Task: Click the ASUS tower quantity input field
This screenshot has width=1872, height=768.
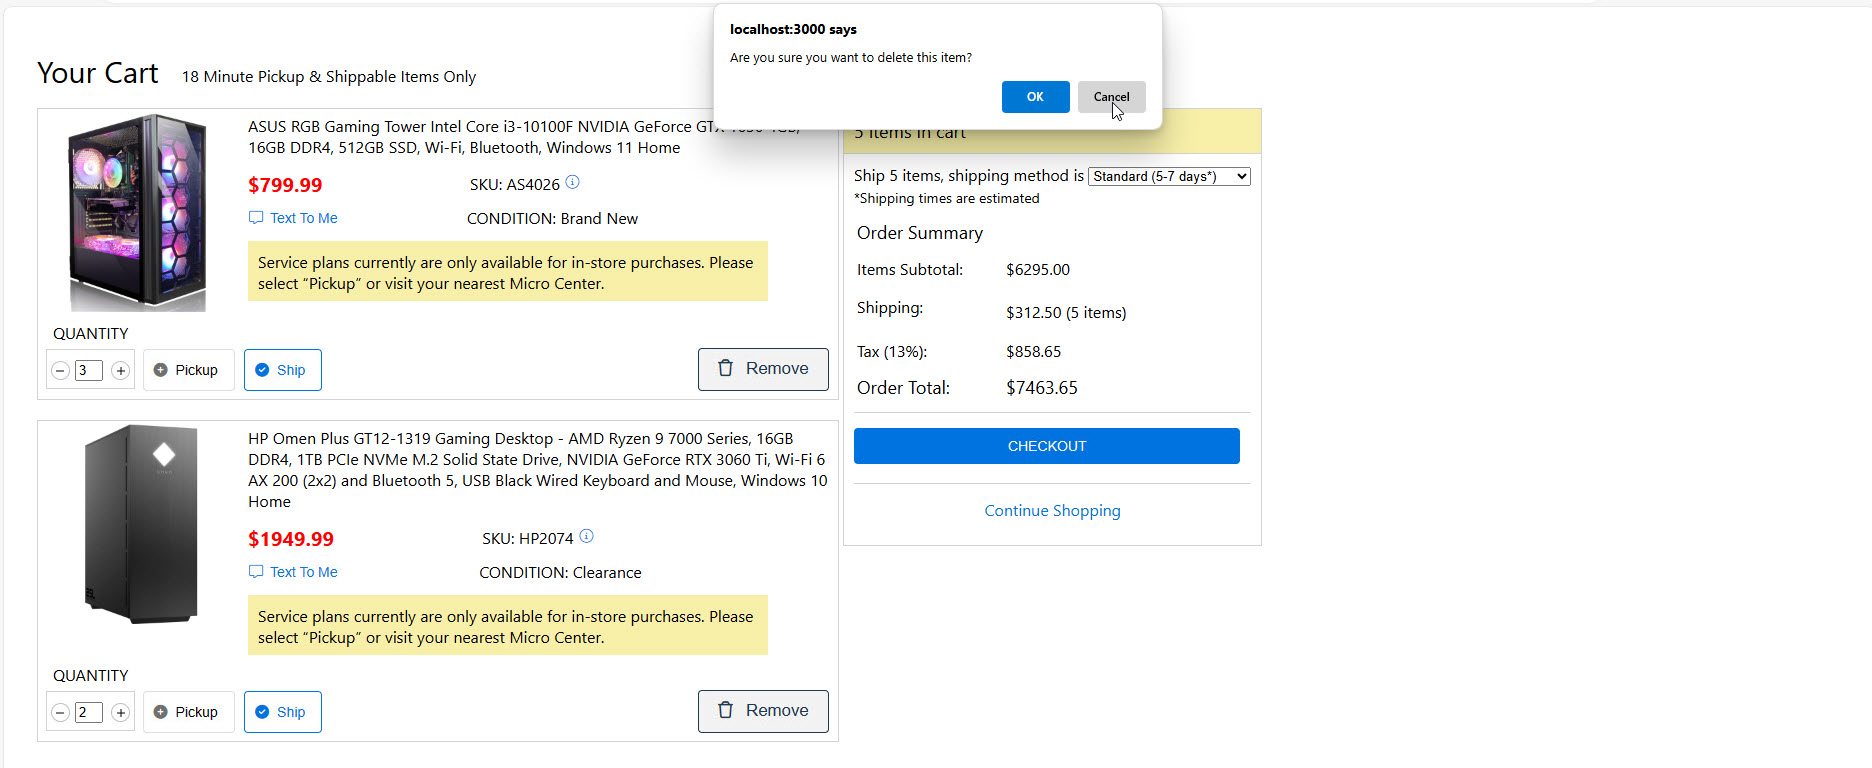Action: pyautogui.click(x=88, y=371)
